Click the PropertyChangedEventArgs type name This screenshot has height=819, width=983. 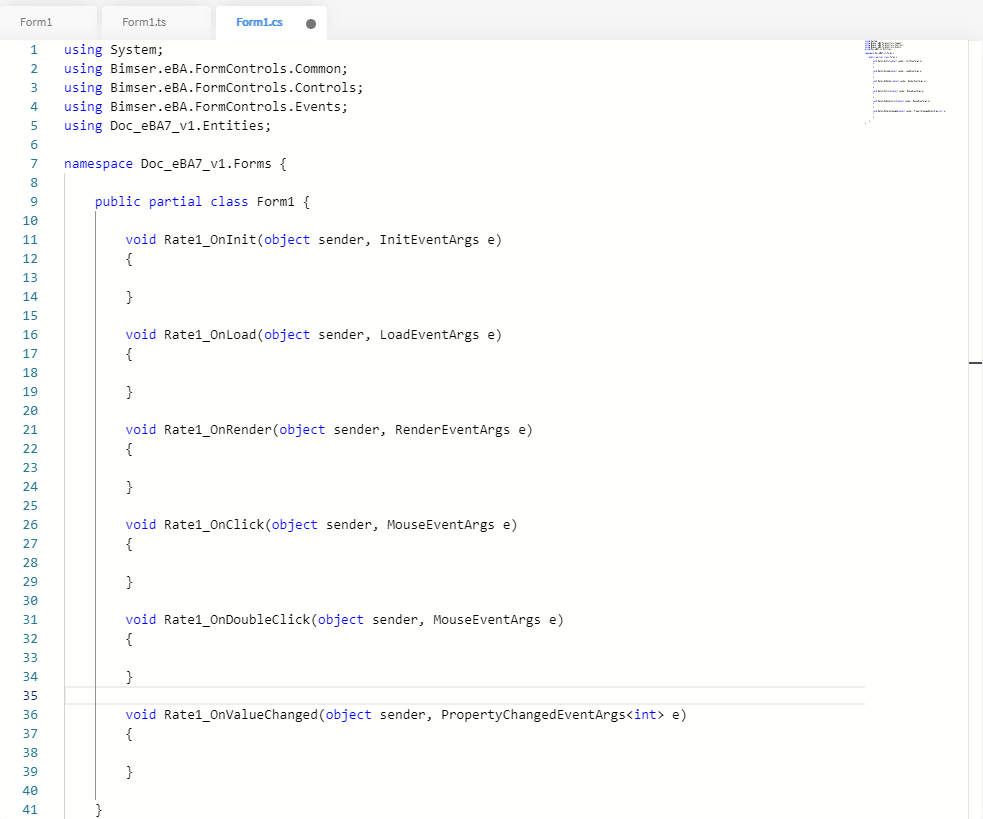point(532,715)
